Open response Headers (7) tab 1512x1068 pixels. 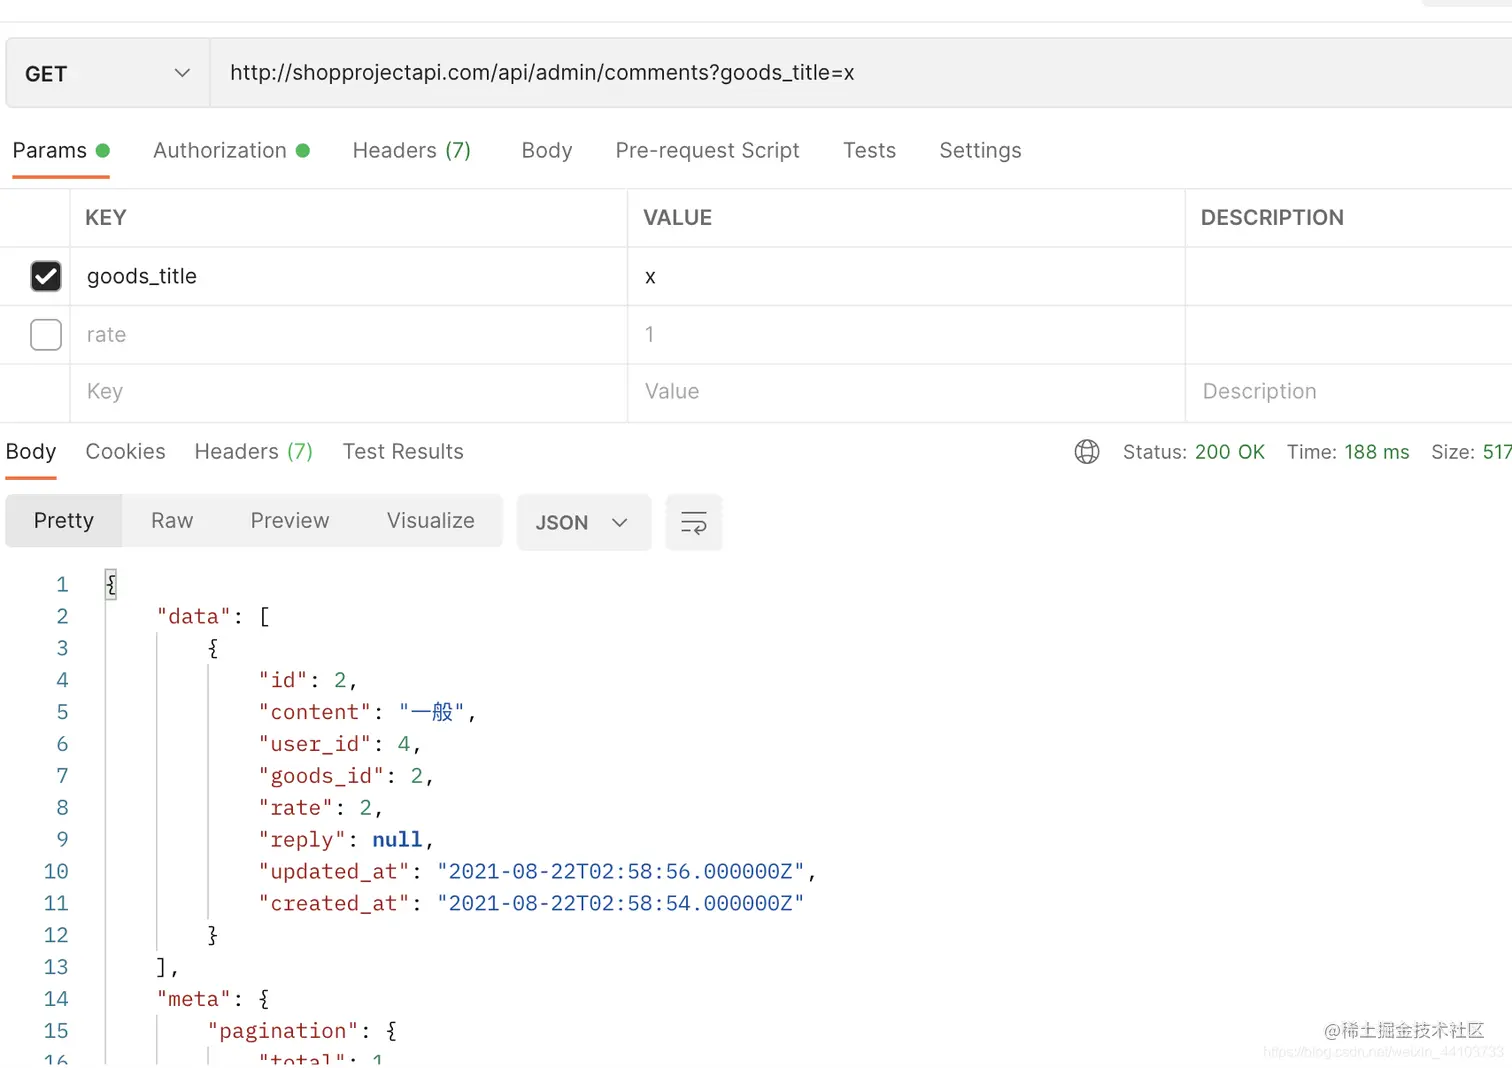coord(253,452)
